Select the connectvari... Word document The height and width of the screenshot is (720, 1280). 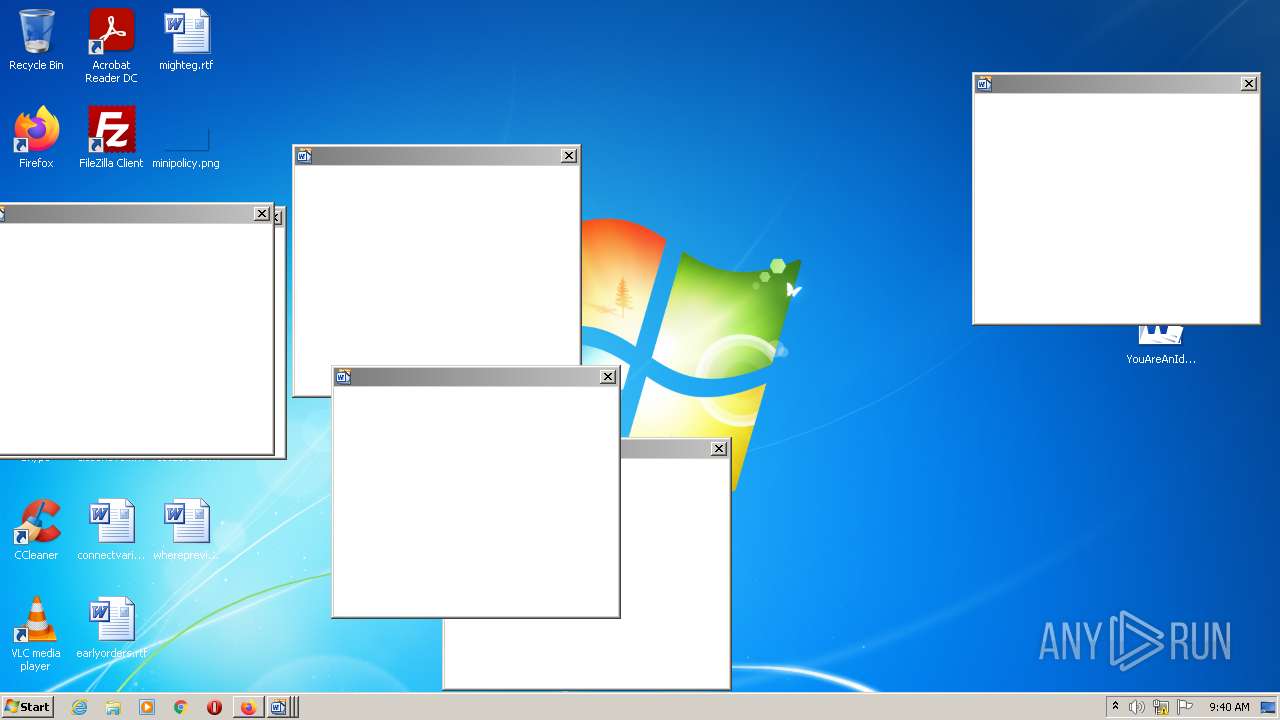pyautogui.click(x=111, y=530)
